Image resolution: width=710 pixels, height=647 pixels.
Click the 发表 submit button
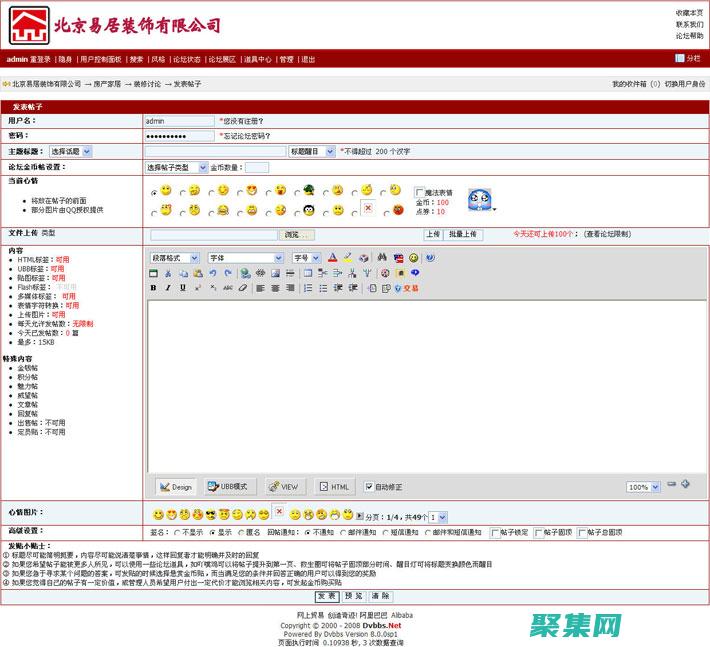(326, 596)
